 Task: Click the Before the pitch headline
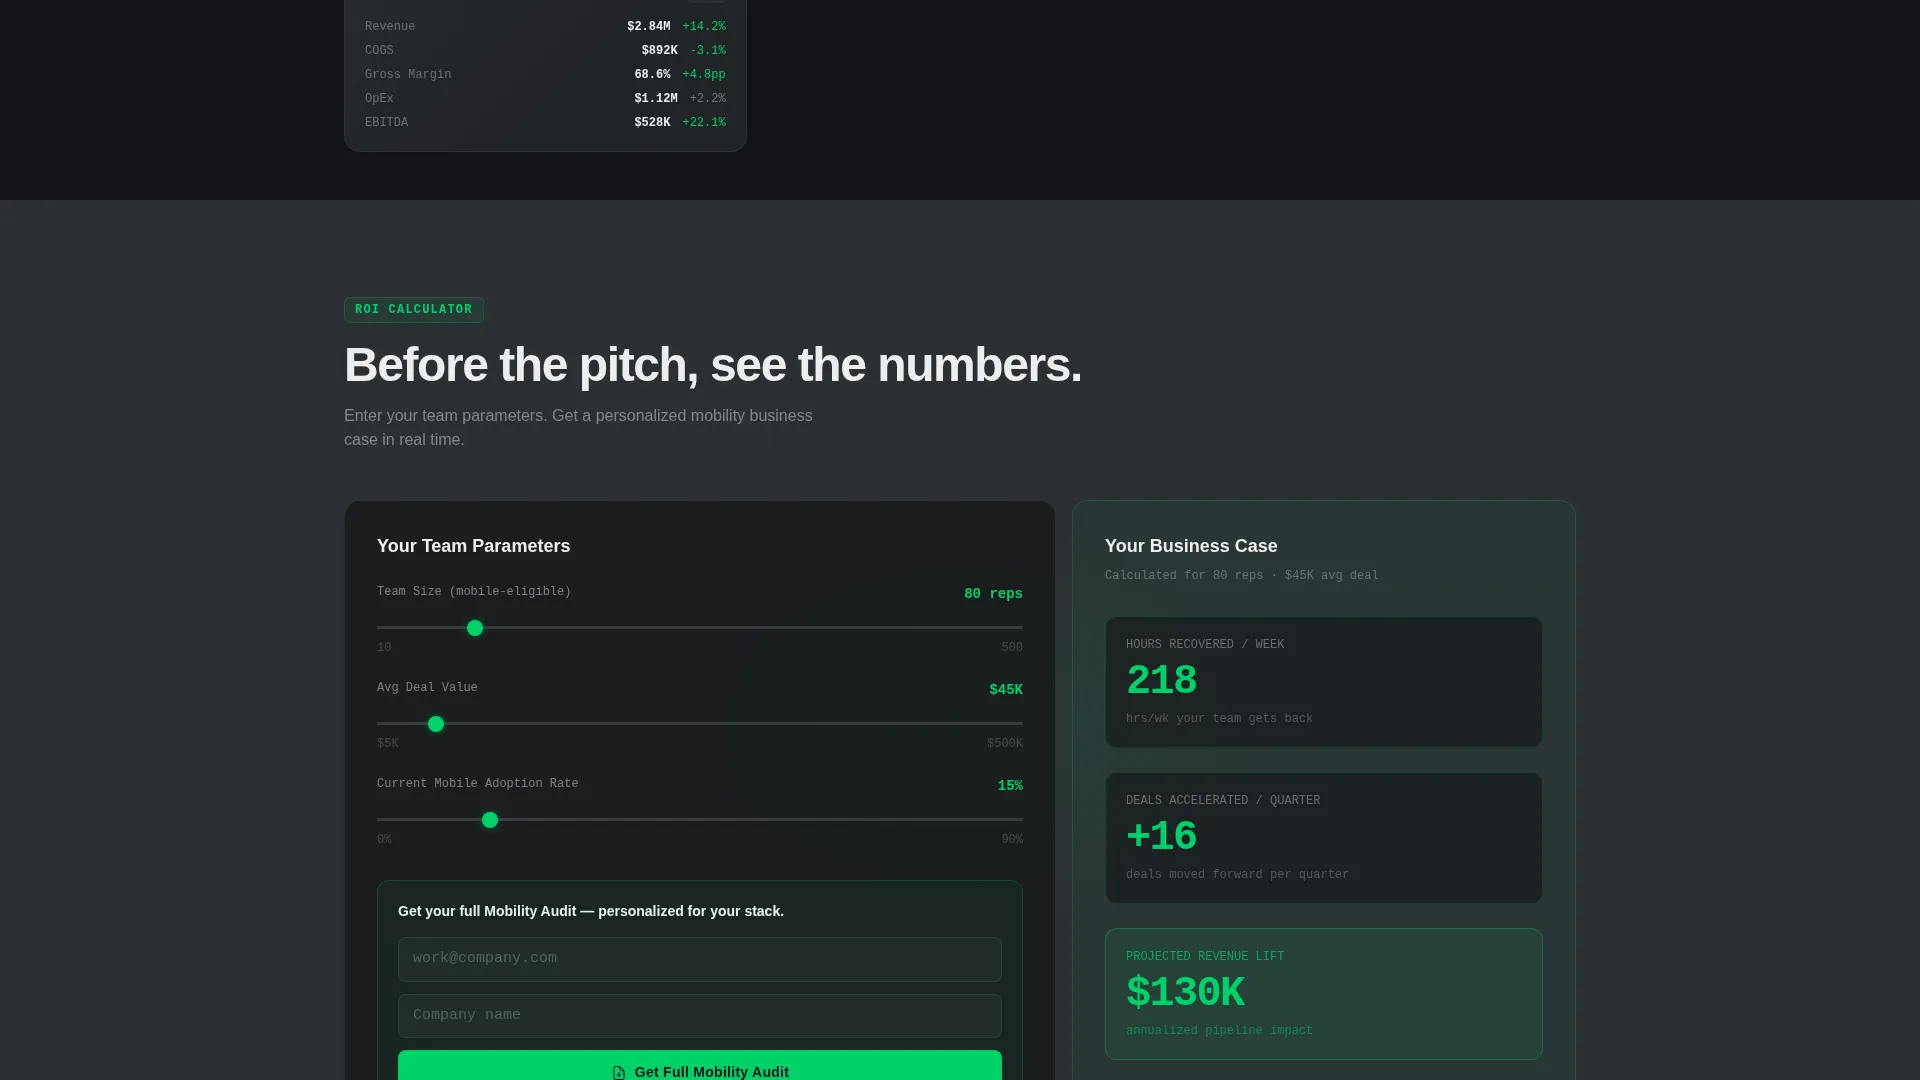(713, 365)
